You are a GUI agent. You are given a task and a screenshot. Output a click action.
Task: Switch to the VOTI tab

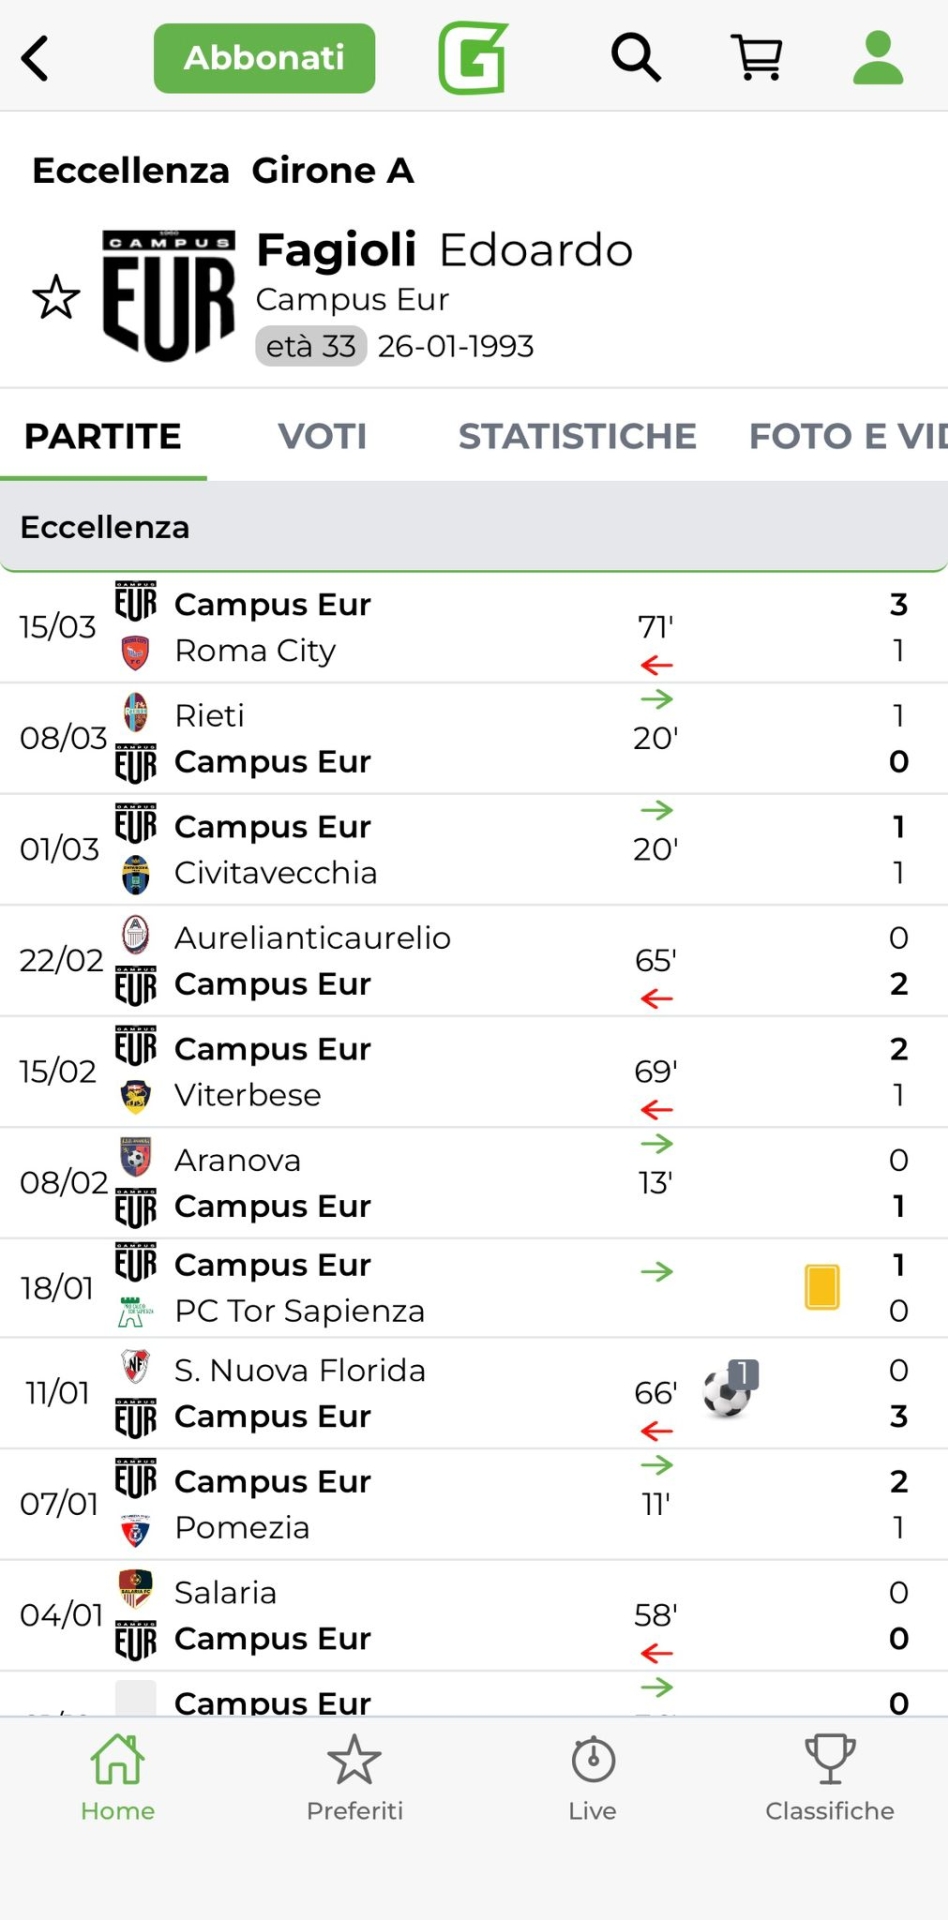(322, 436)
